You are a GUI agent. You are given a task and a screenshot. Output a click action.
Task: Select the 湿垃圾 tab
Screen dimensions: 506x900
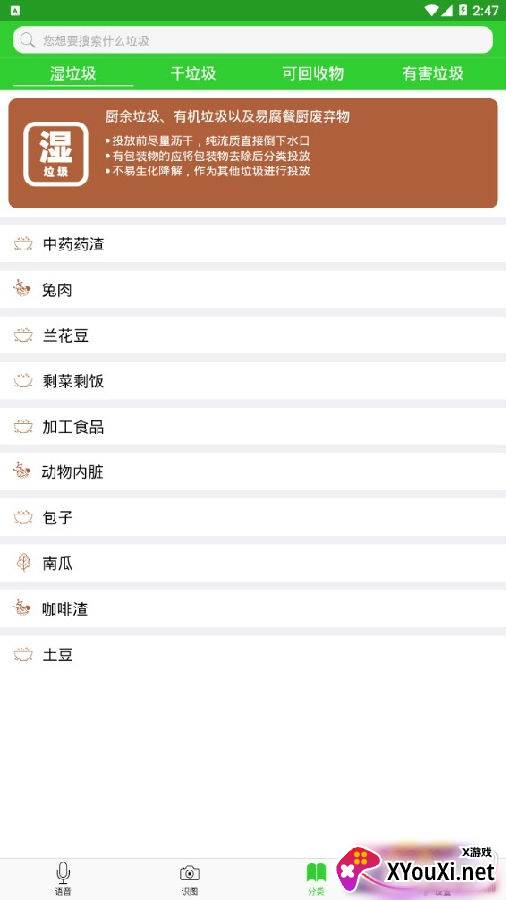tap(73, 73)
